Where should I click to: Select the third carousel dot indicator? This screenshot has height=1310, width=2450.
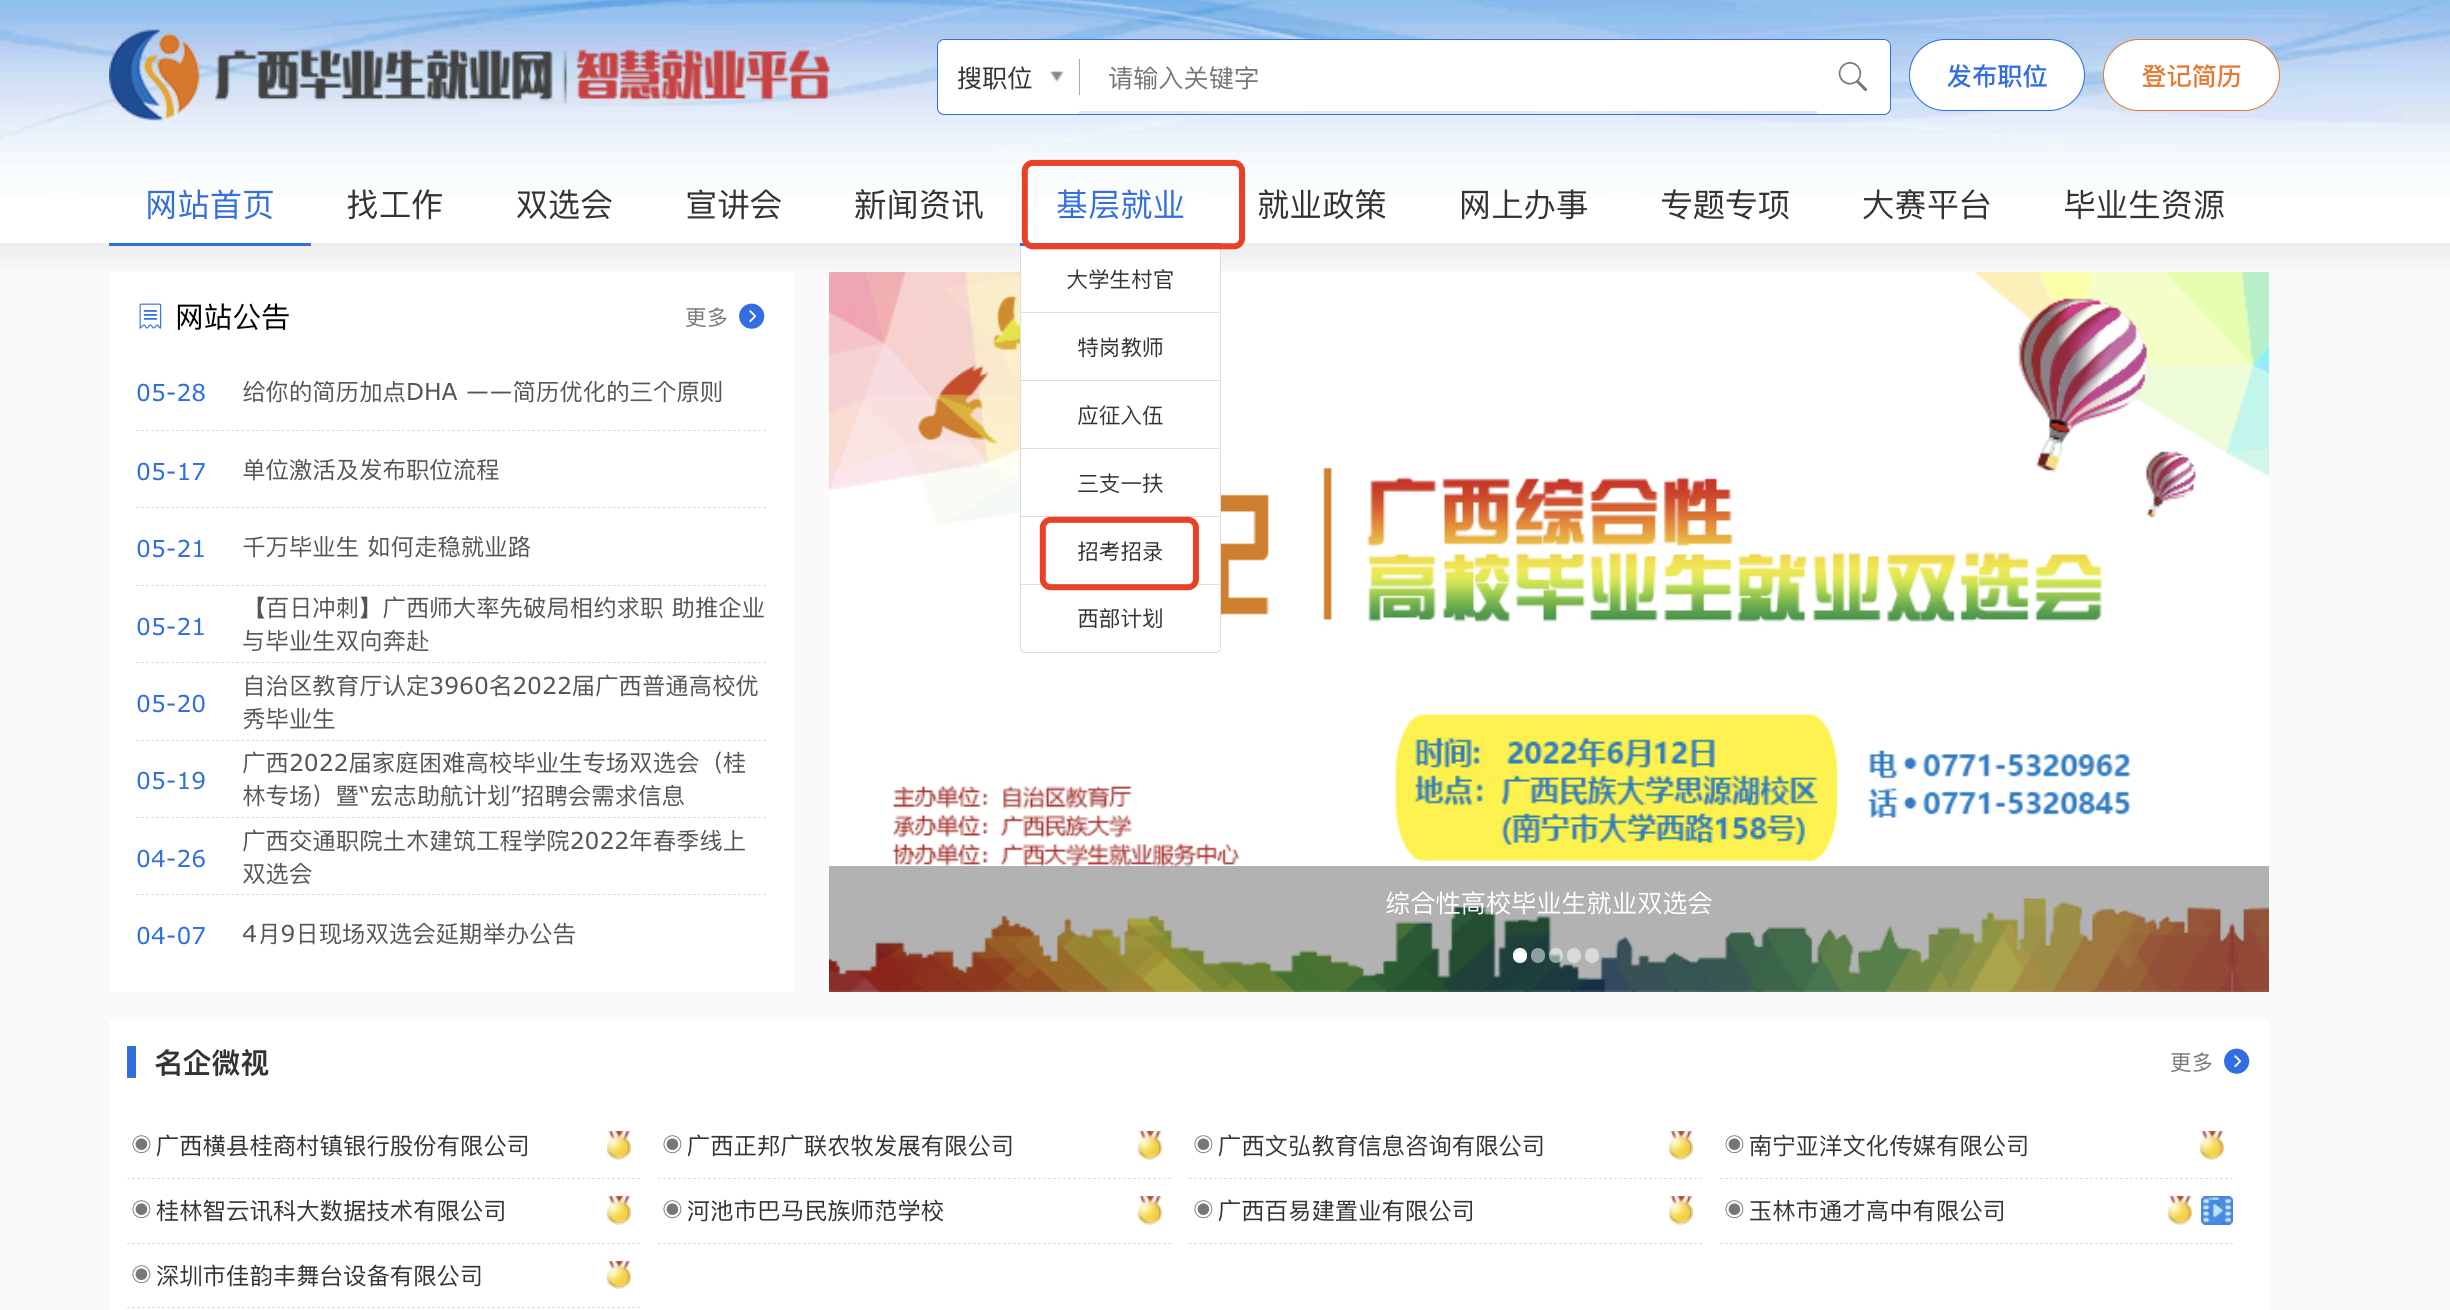click(1556, 955)
